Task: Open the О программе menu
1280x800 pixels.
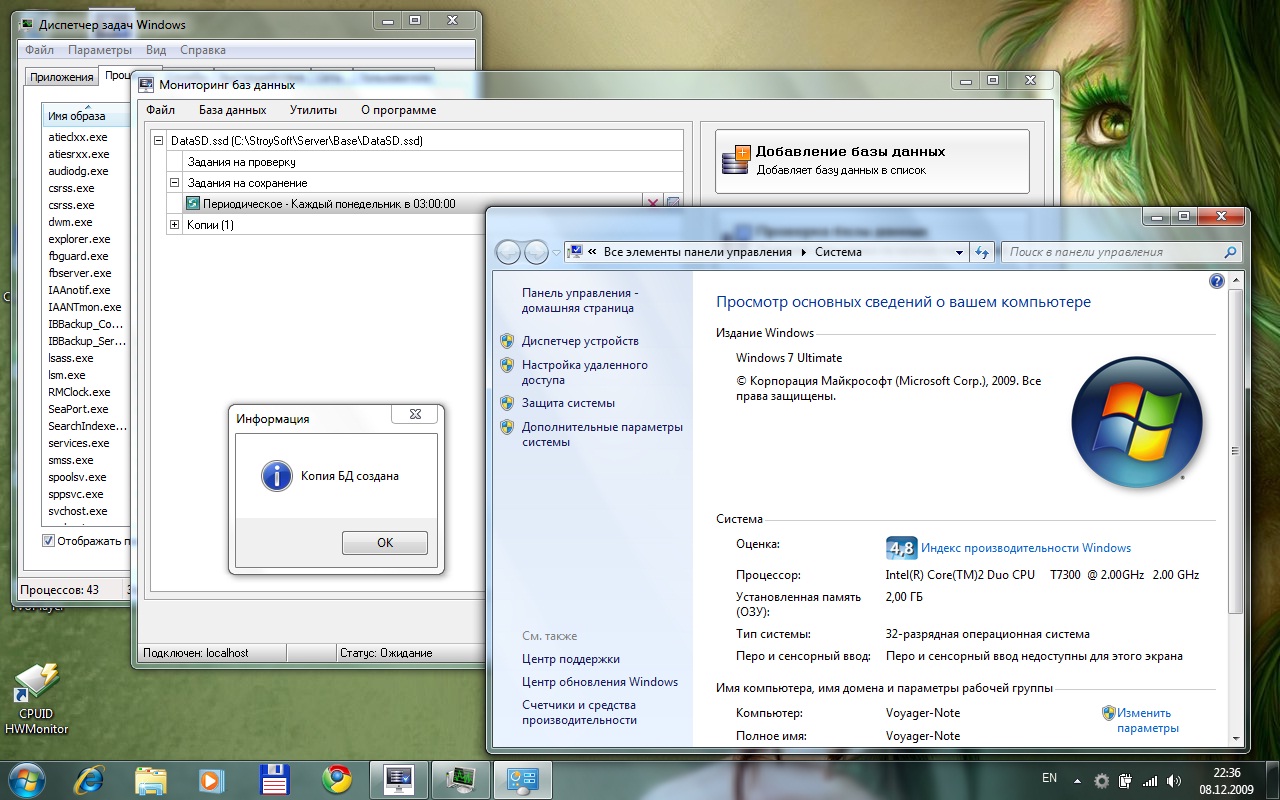Action: click(x=398, y=110)
